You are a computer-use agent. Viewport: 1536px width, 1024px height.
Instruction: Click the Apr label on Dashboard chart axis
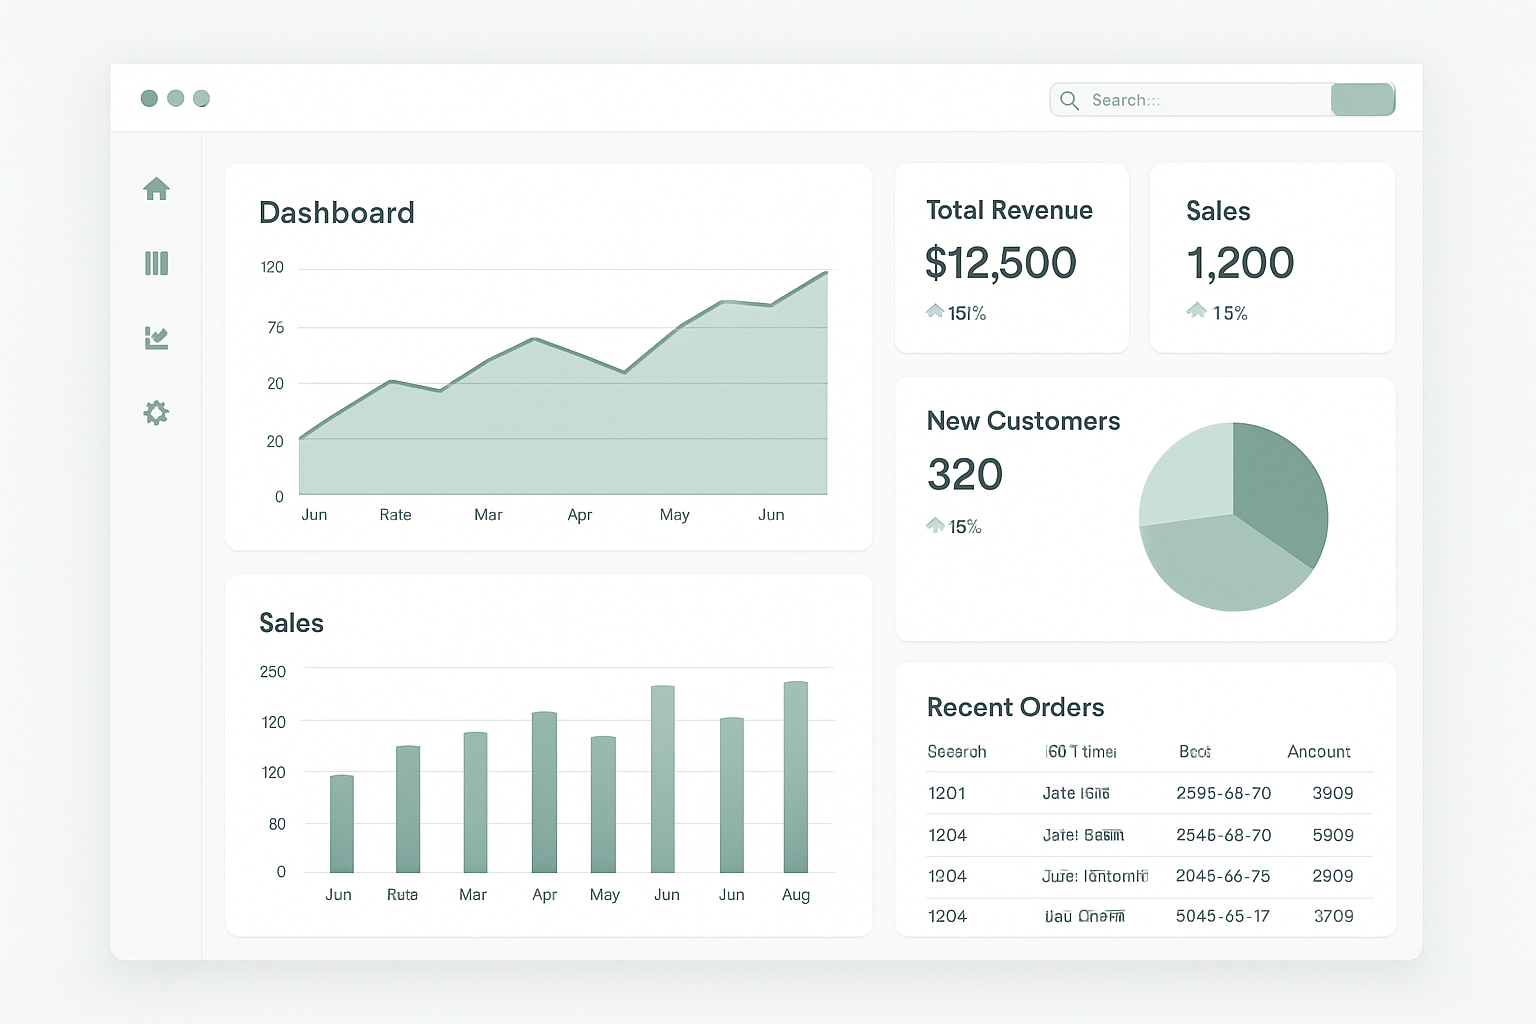pyautogui.click(x=580, y=515)
